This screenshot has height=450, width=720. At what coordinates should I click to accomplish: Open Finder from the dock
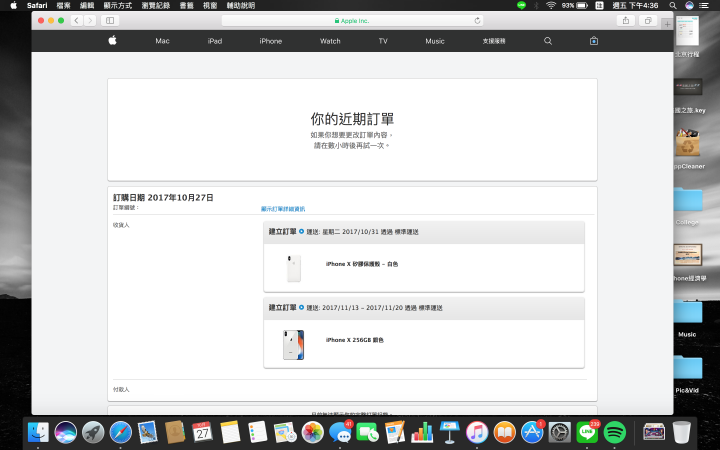(x=38, y=432)
